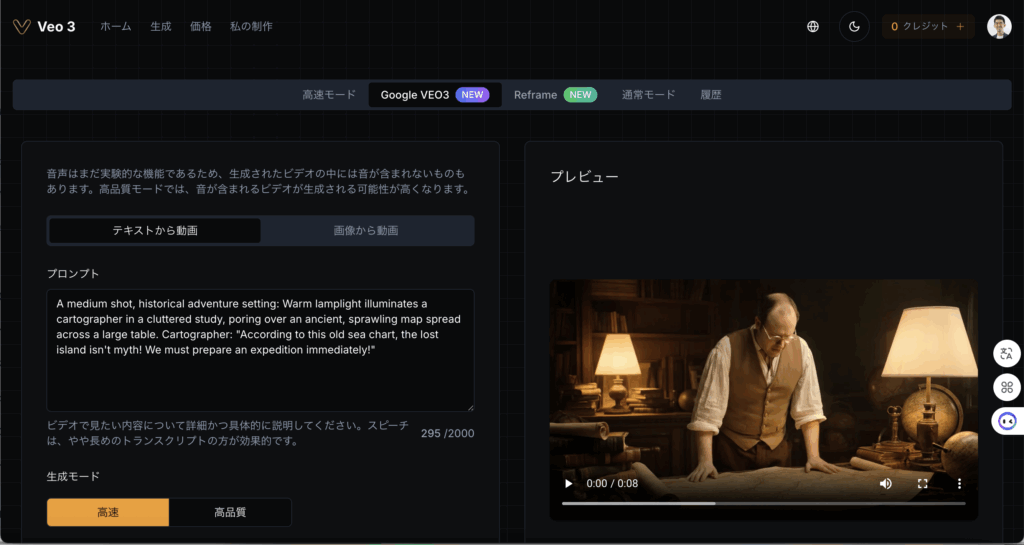Switch to Reframe tab
Screen dimensions: 1024x545
555,95
